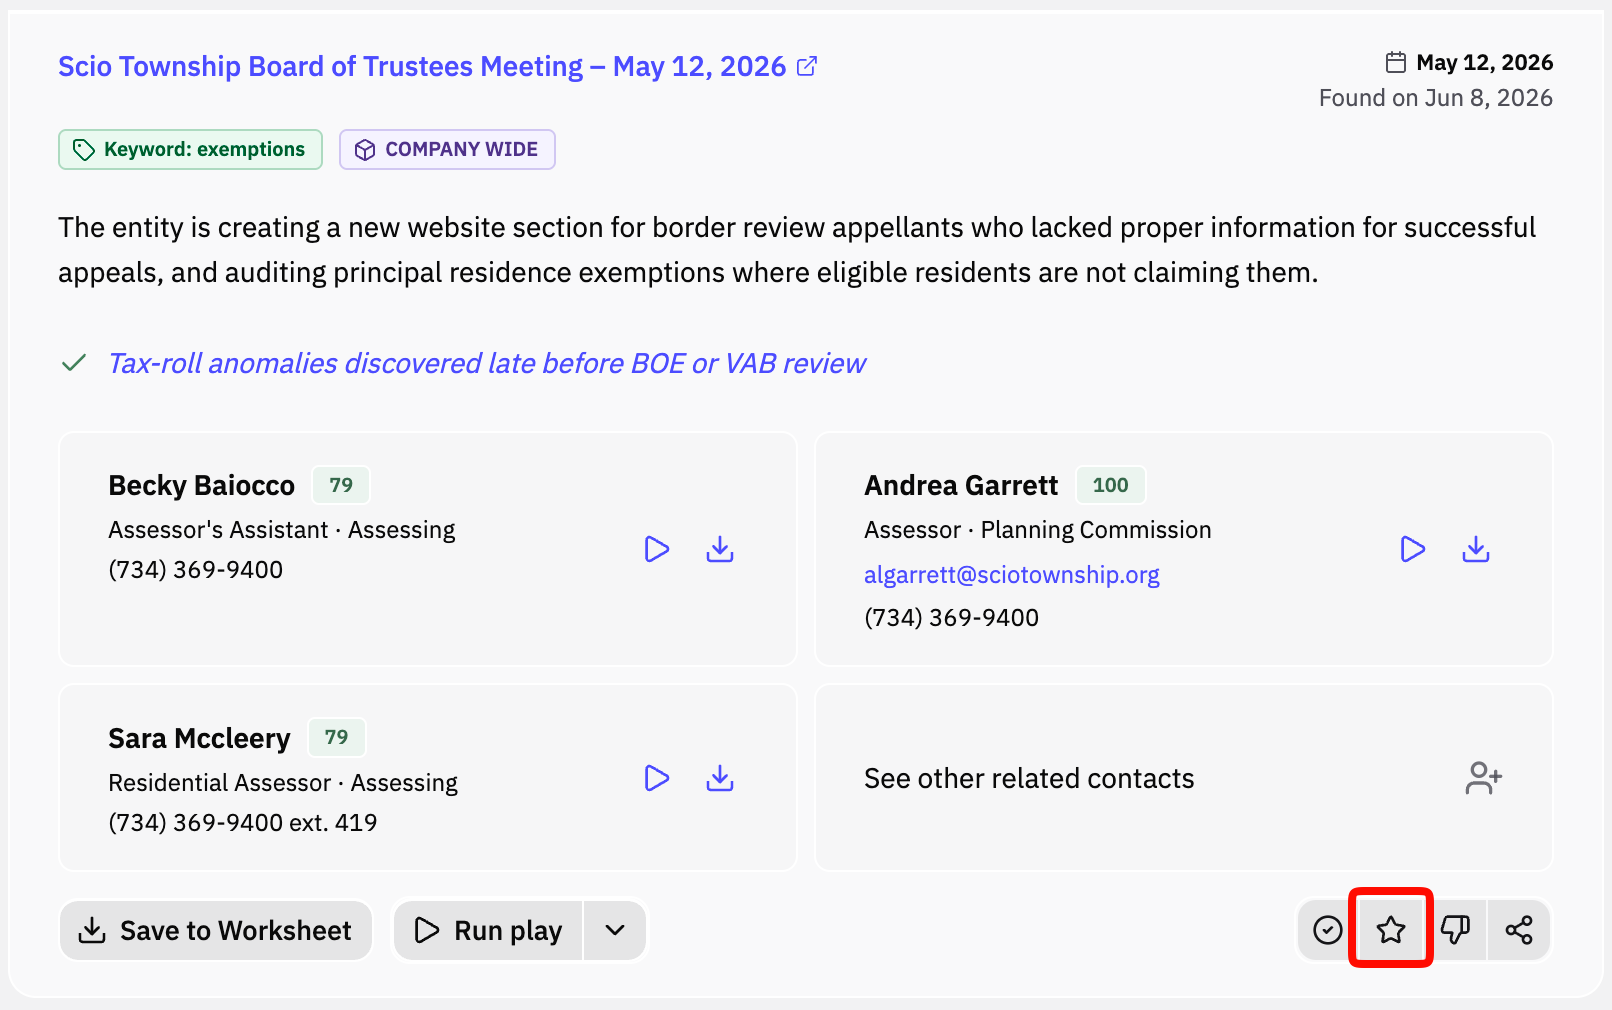Email algarrett@sciotownship.org

(1012, 575)
